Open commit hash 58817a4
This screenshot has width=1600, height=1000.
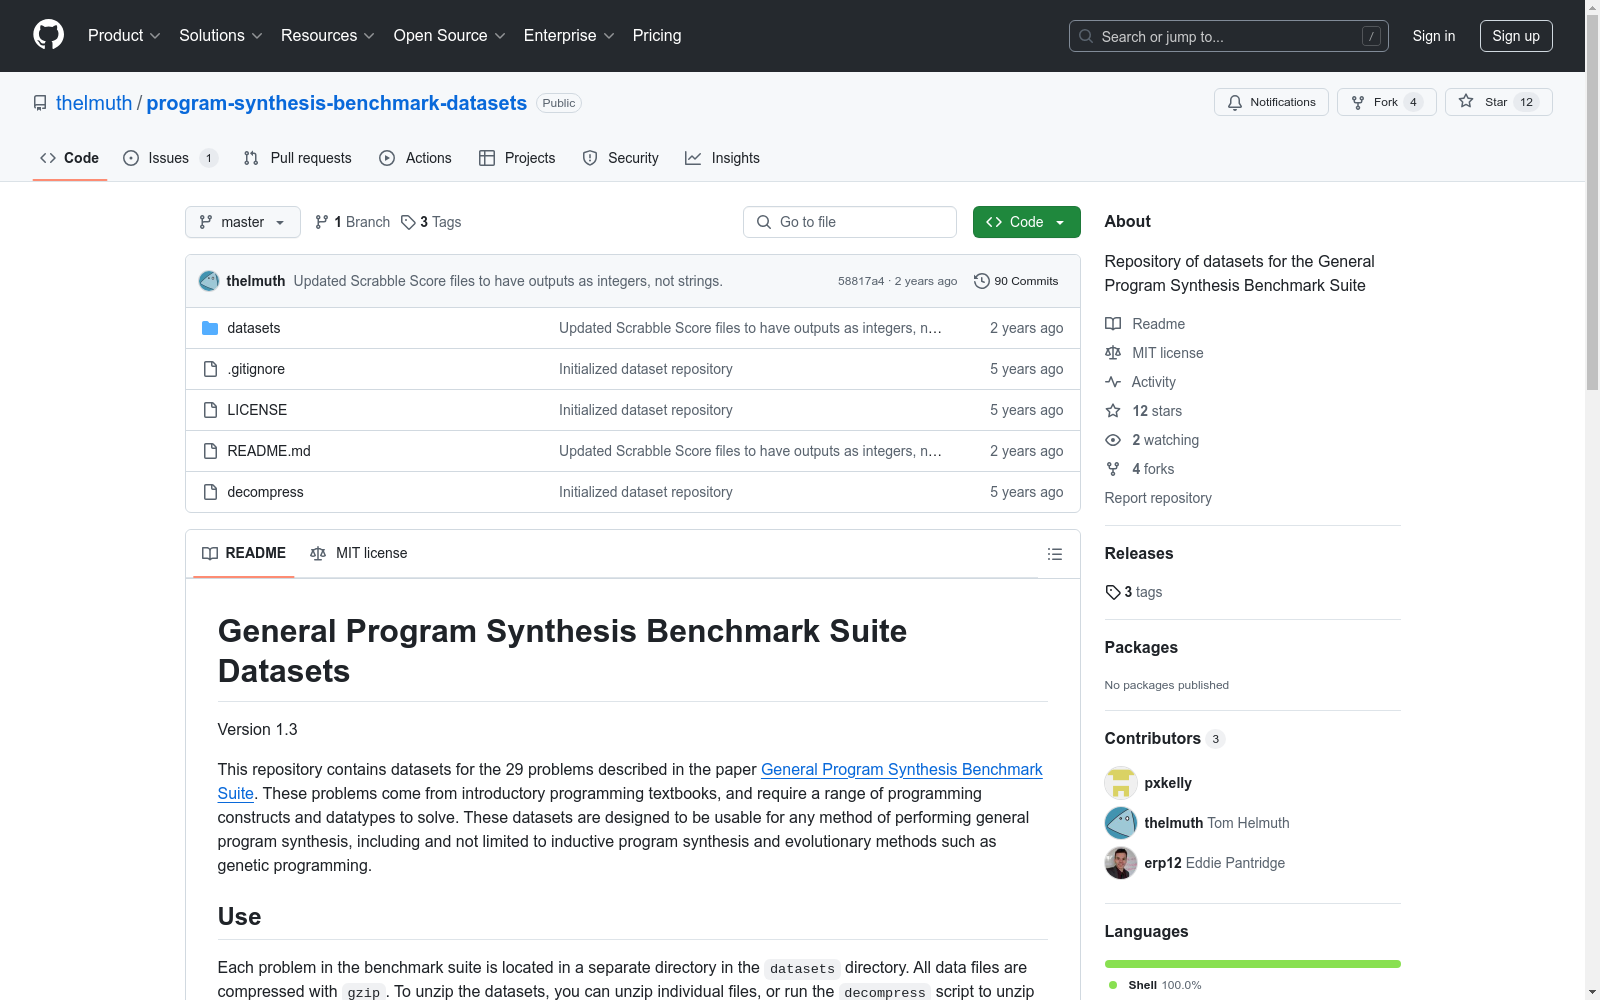pyautogui.click(x=861, y=281)
